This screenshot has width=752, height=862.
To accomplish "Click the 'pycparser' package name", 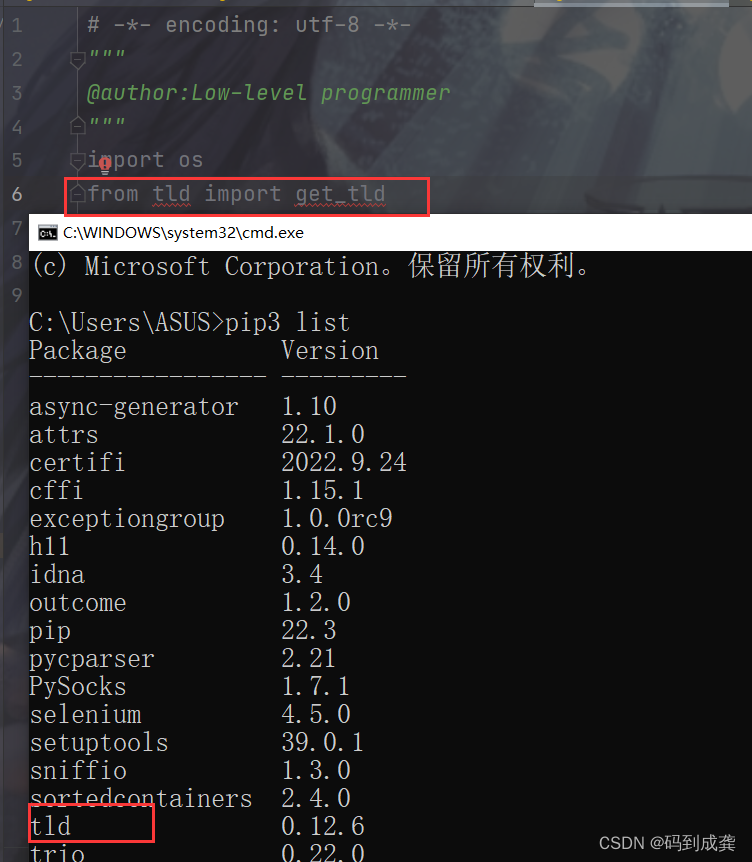I will tap(92, 660).
